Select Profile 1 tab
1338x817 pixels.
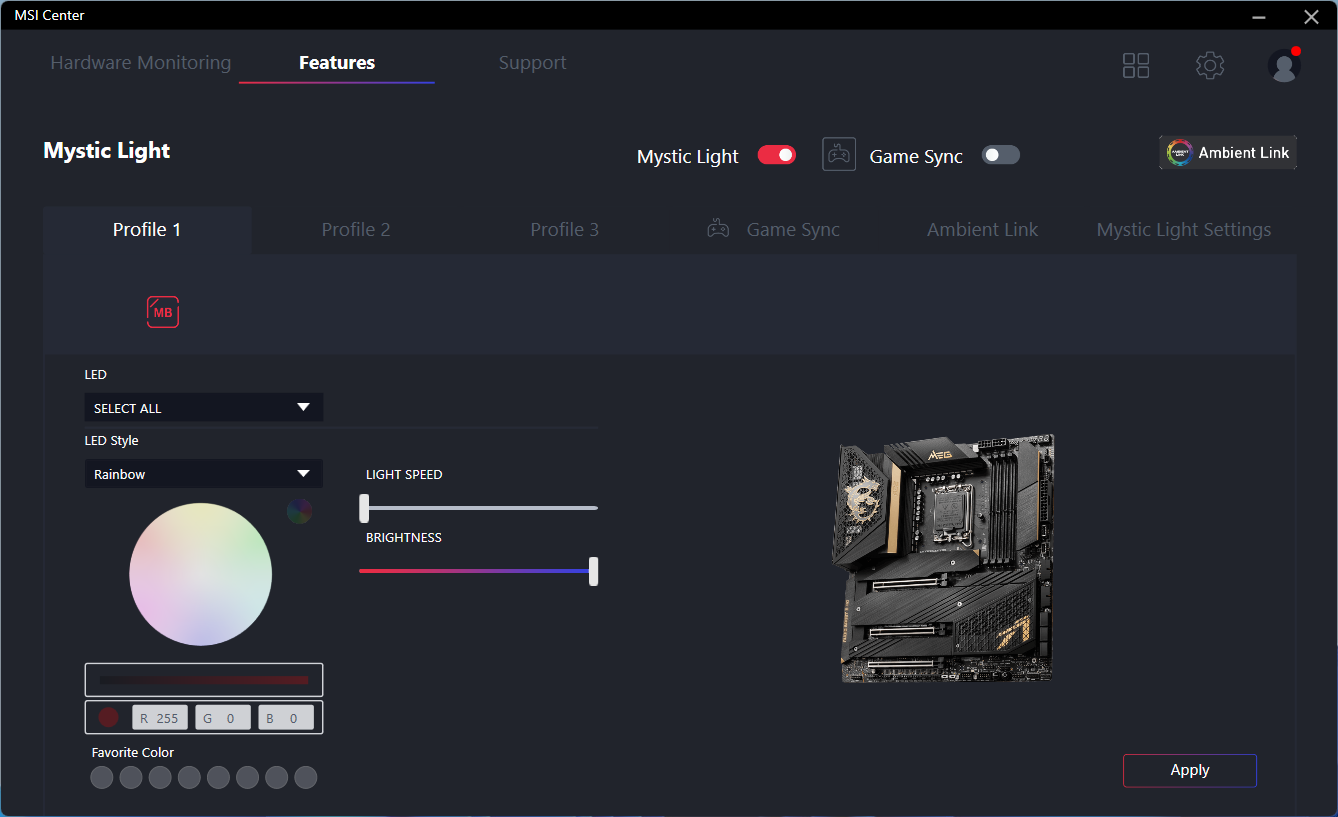pos(147,230)
